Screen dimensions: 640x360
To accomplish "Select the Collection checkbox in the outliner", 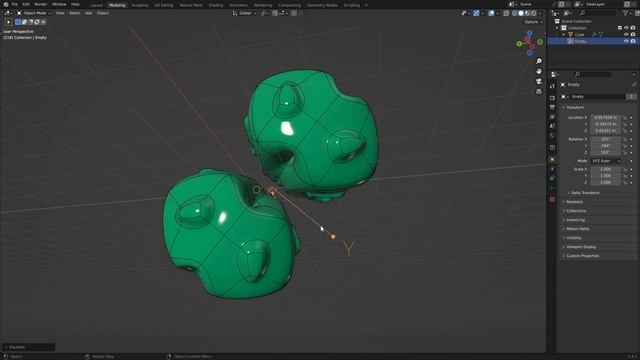I will [x=620, y=28].
